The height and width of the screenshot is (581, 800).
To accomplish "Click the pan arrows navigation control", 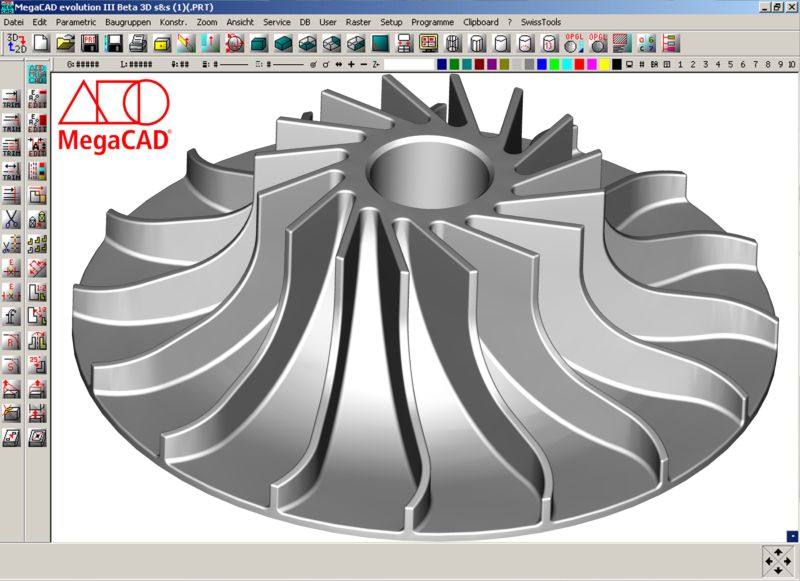I will [777, 561].
